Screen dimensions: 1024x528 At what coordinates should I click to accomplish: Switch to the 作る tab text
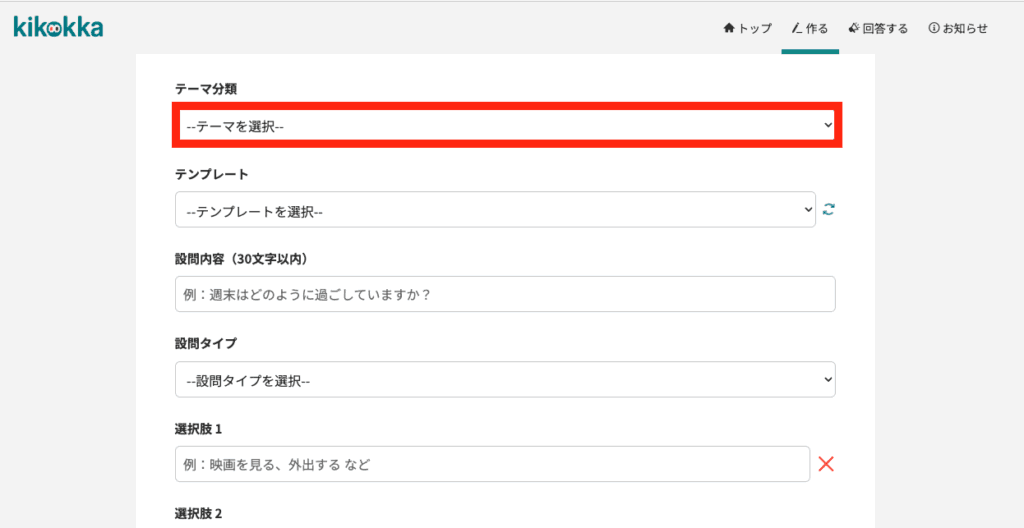click(x=817, y=28)
